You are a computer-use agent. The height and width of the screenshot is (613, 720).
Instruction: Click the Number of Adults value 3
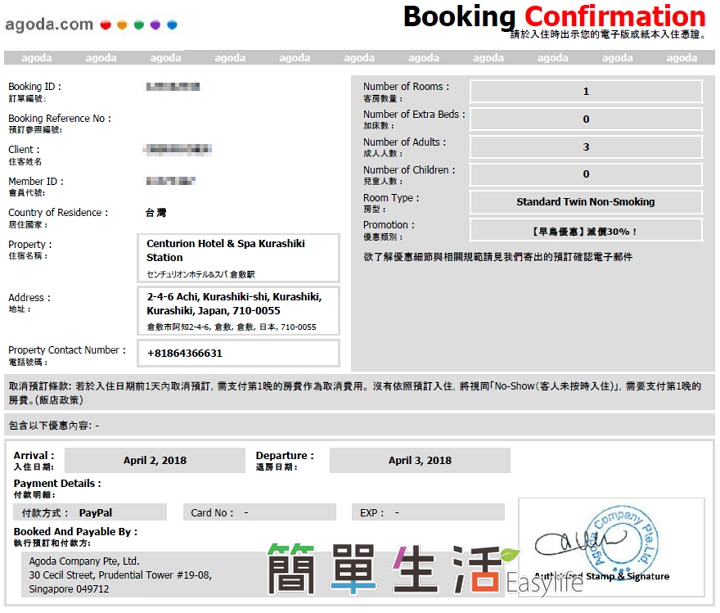click(586, 147)
